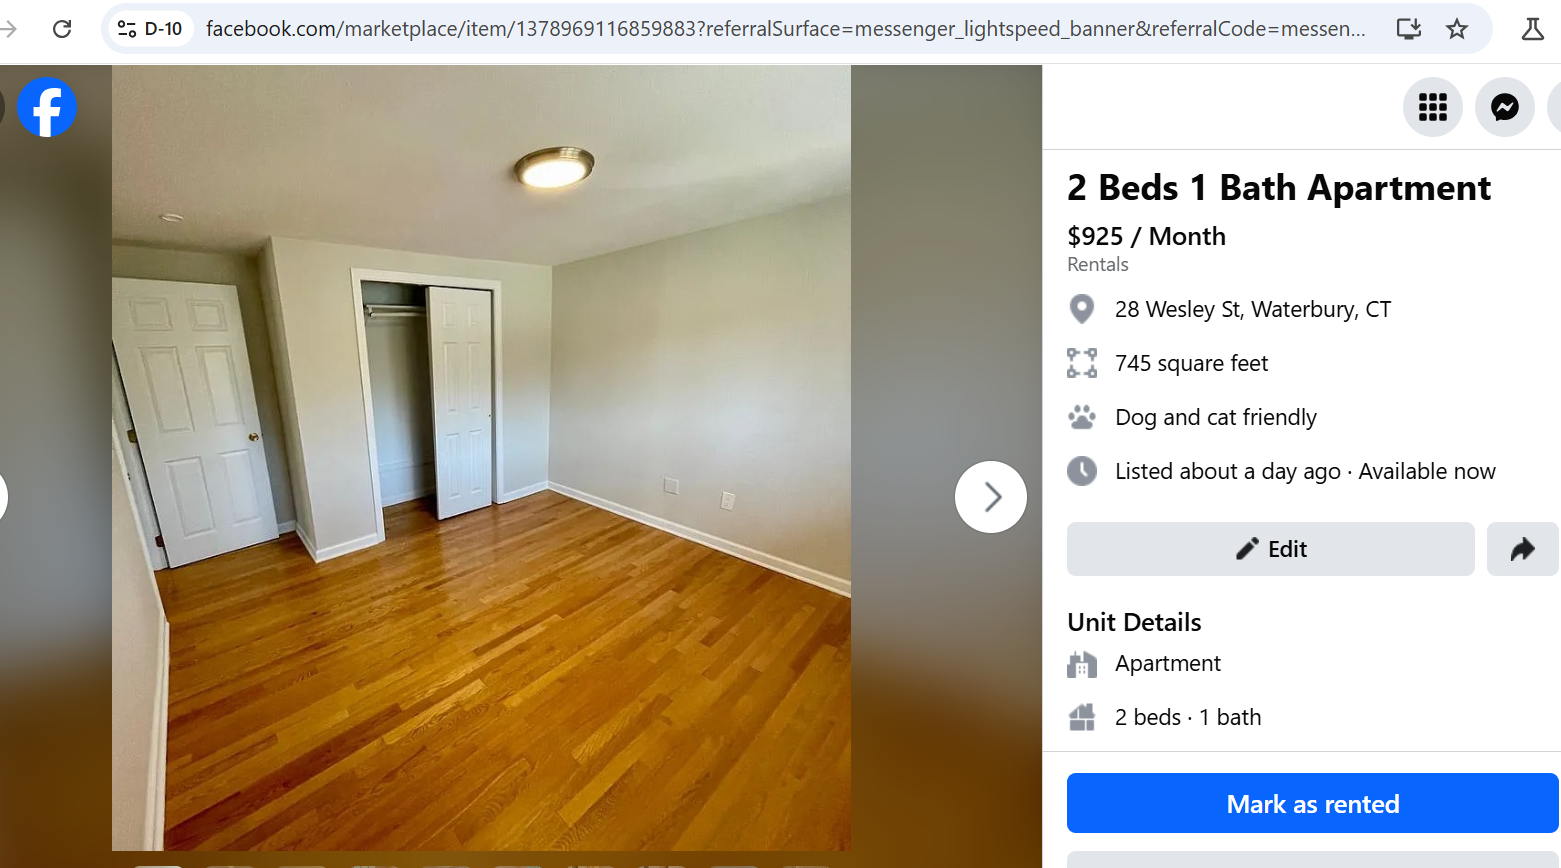
Task: Share listing with the arrow button
Action: 1522,549
